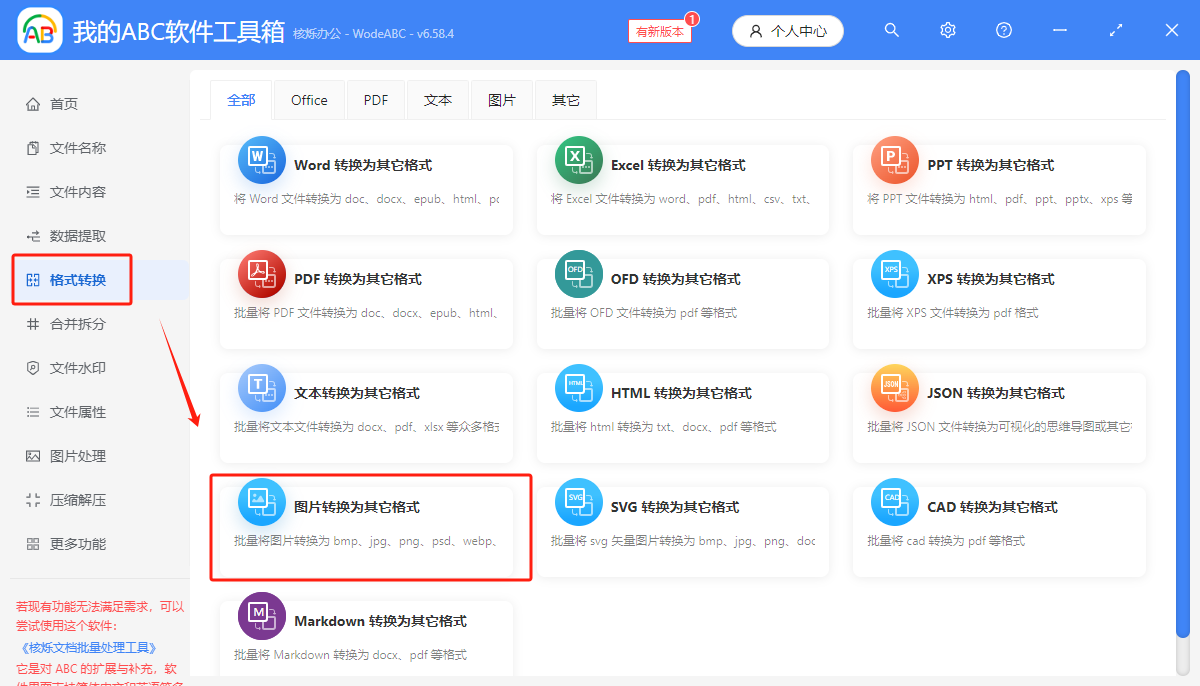Click the CAD conversion tool icon
Screen dimensions: 1200x686
coord(894,501)
